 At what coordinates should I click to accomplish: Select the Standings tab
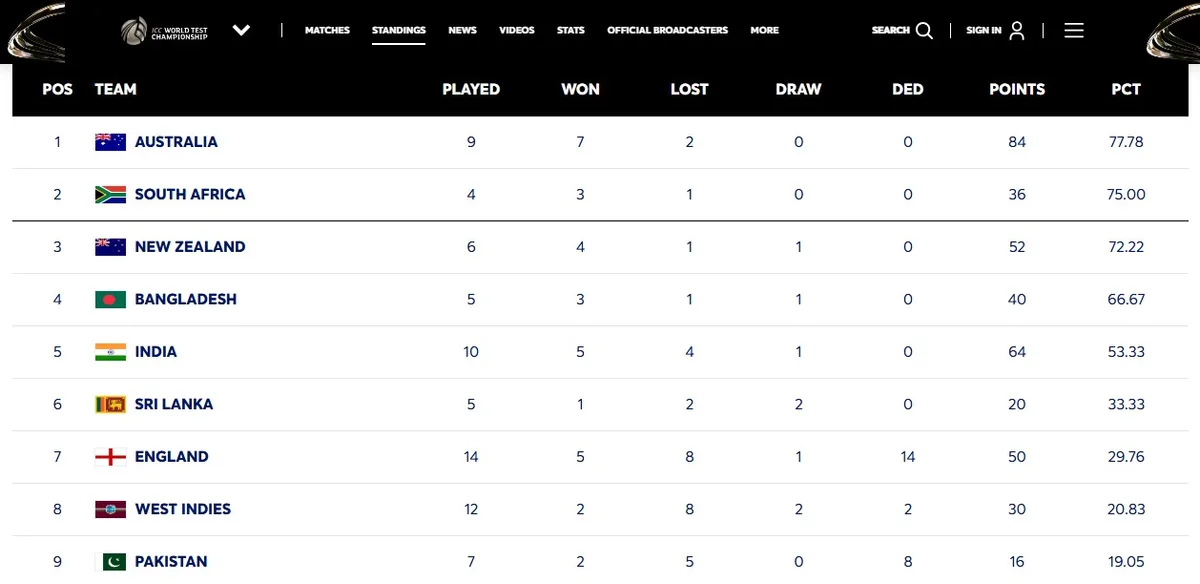click(399, 31)
